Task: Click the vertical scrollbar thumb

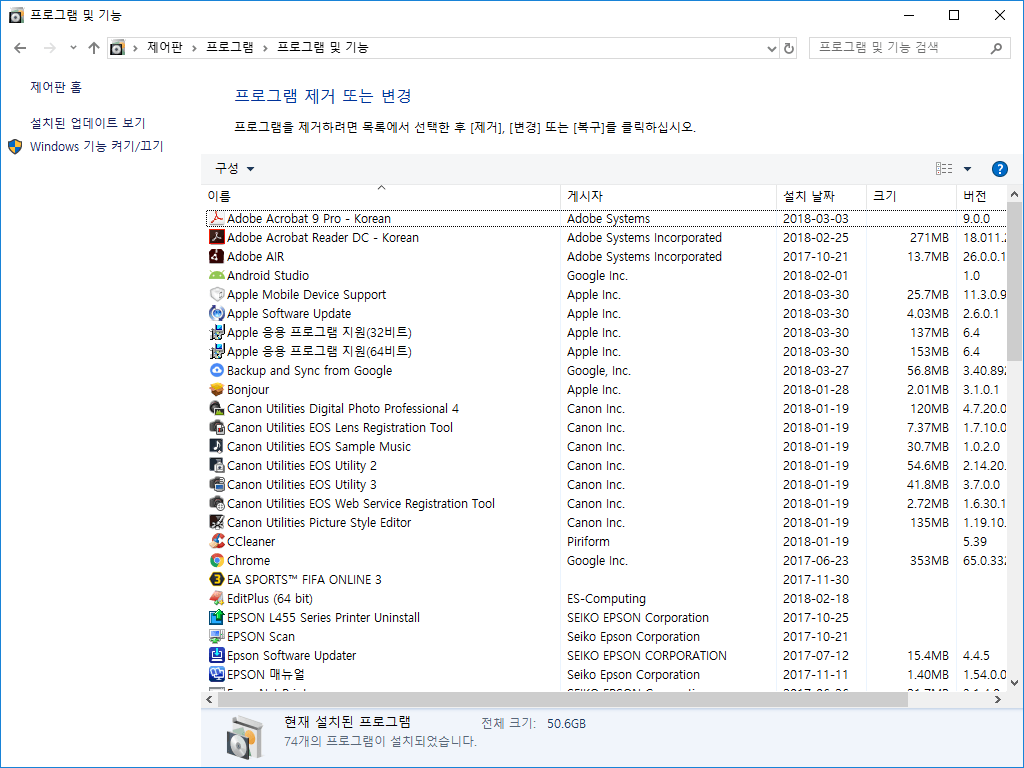Action: (1014, 281)
